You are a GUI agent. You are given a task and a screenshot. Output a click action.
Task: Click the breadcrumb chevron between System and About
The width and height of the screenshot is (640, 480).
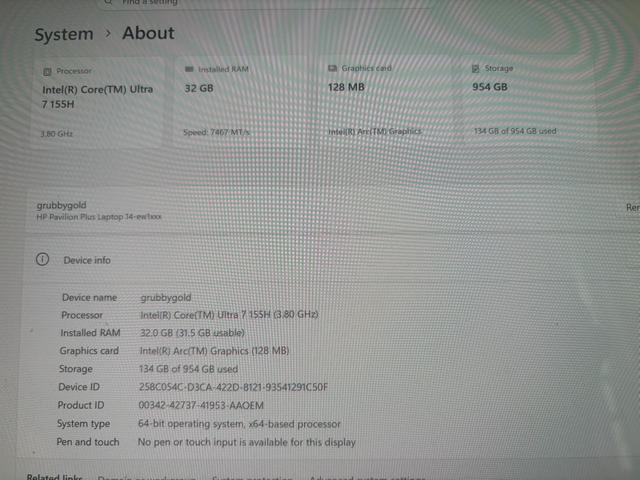108,33
